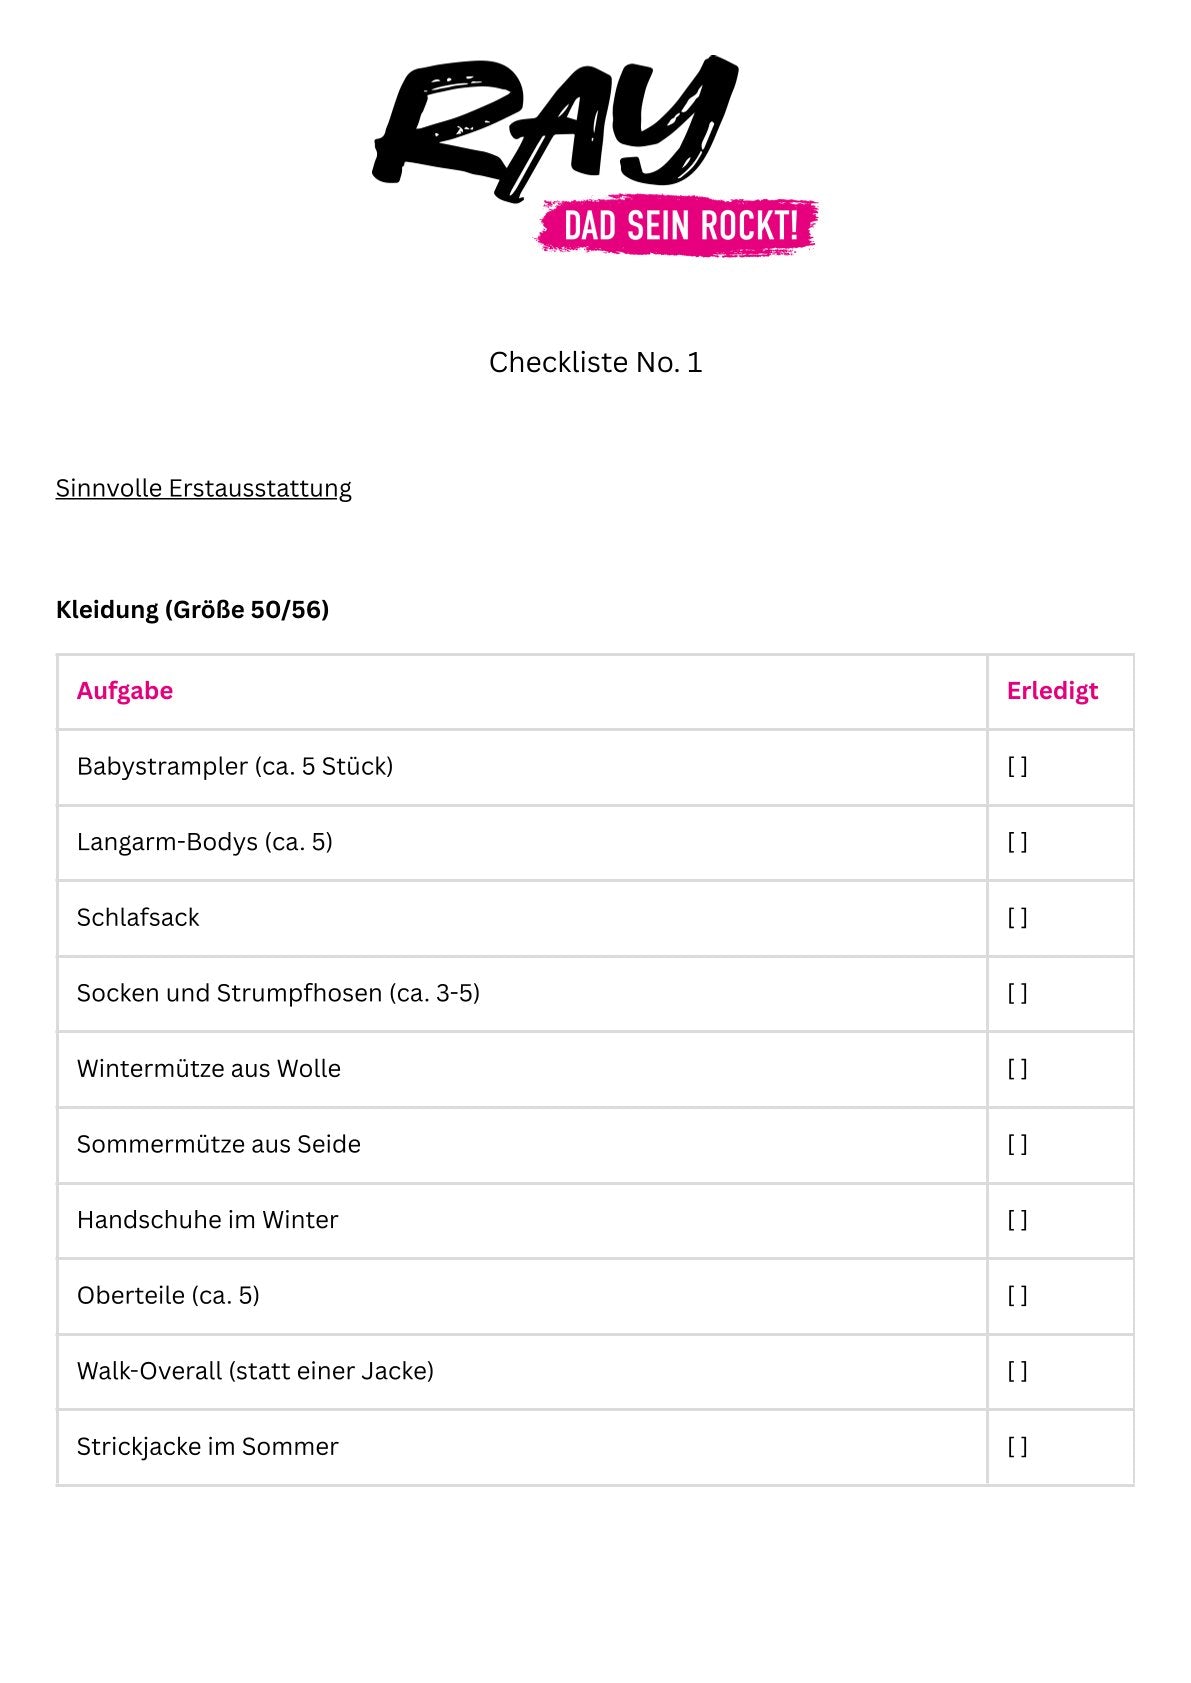Tick the Langarm-Bodys (ca. 5) checkbox
Screen dimensions: 1191x1683
point(1017,842)
